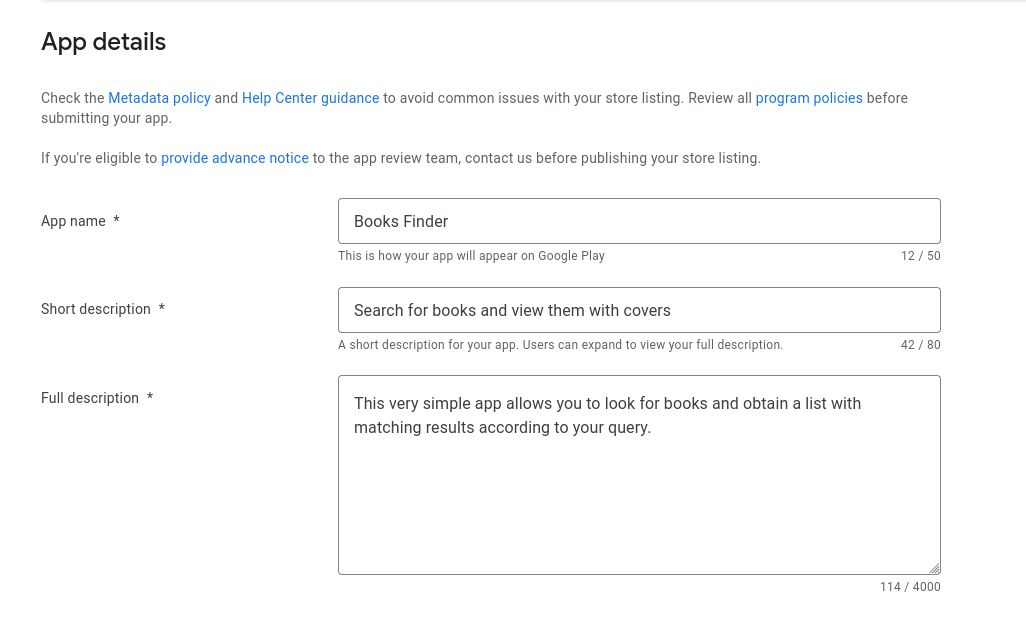Click the App details heading
This screenshot has width=1026, height=638.
click(x=103, y=42)
